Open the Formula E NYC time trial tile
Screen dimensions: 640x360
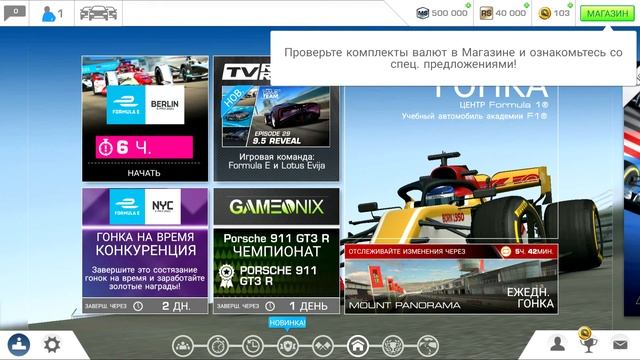point(145,251)
